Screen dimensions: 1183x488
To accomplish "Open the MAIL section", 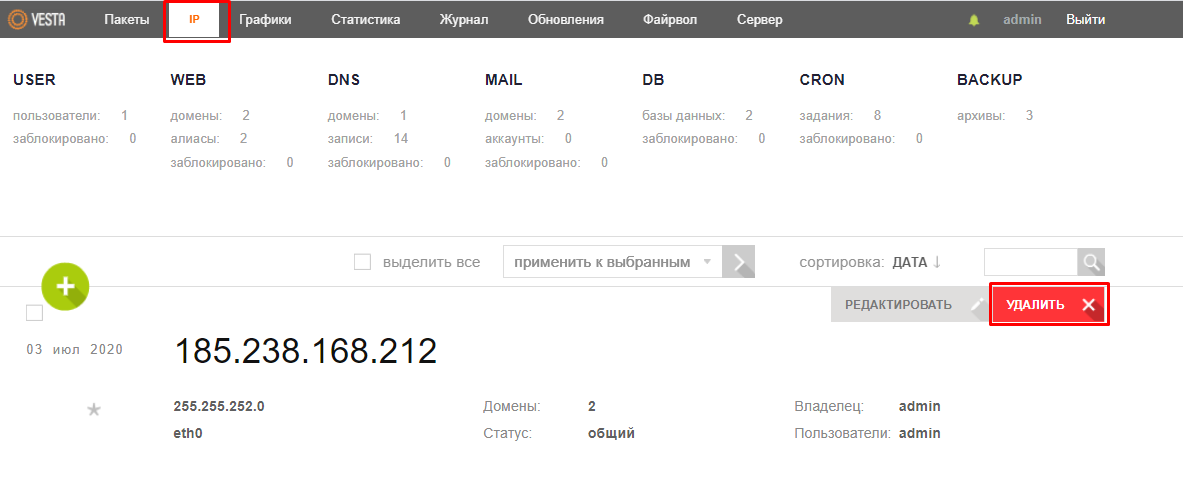I will pos(504,80).
